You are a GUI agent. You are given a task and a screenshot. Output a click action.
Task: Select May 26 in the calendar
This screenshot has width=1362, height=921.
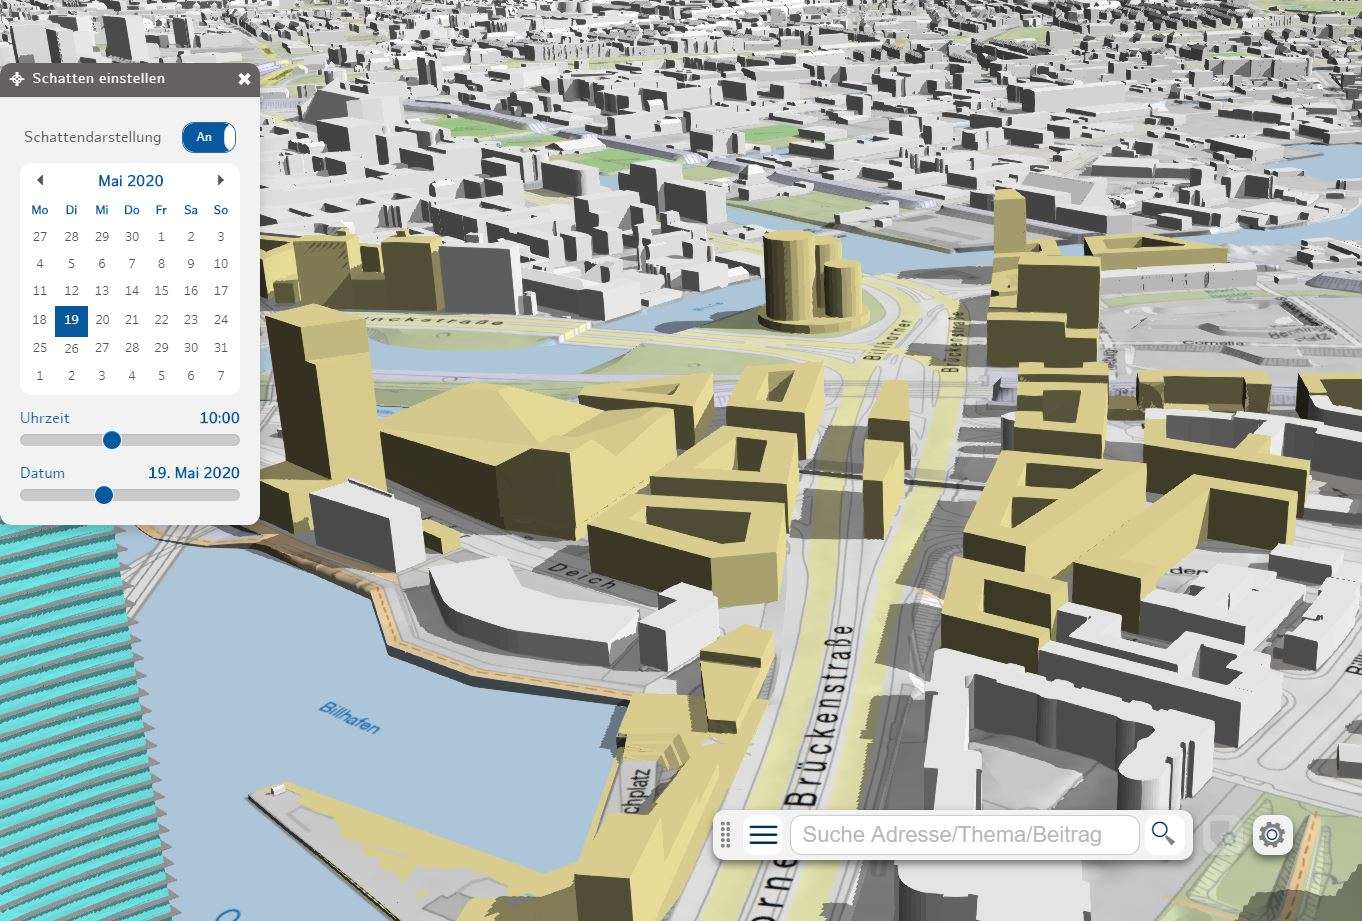71,348
